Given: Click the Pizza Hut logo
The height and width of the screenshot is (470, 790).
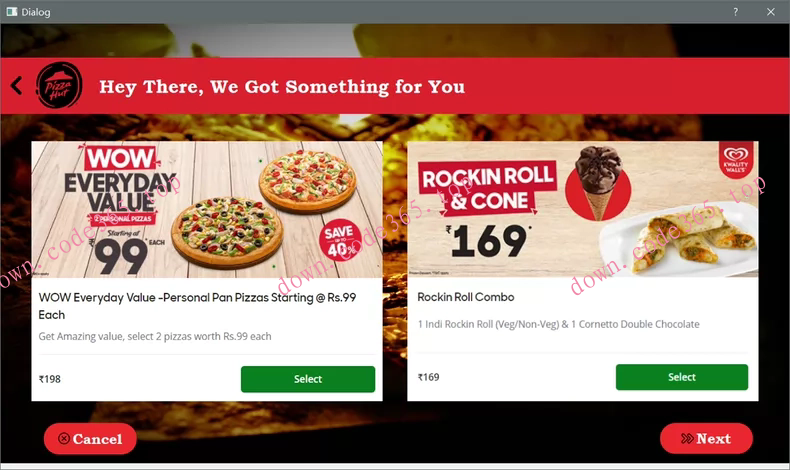Looking at the screenshot, I should point(59,85).
